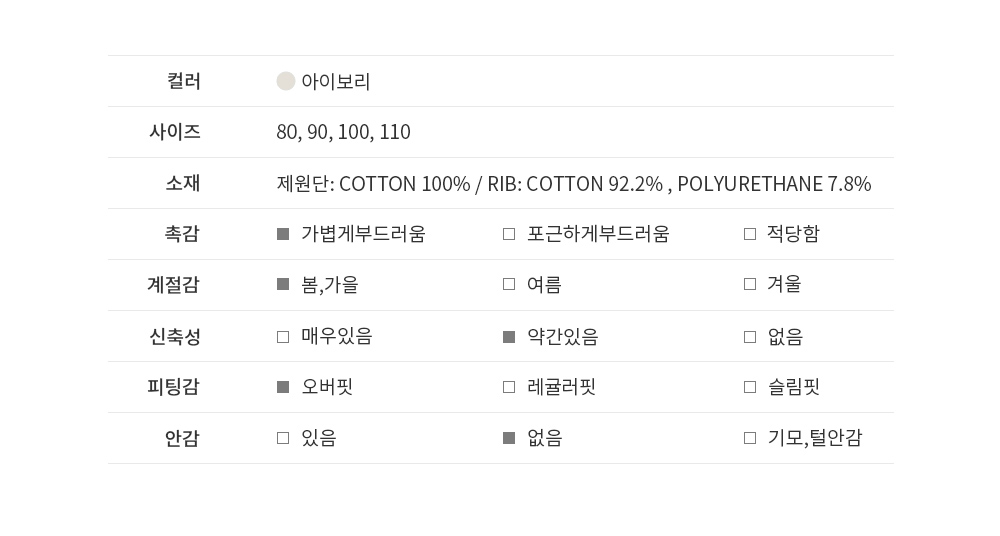Viewport: 1000px width, 536px height.
Task: Click the size list 80, 90, 100, 110
Action: [343, 133]
